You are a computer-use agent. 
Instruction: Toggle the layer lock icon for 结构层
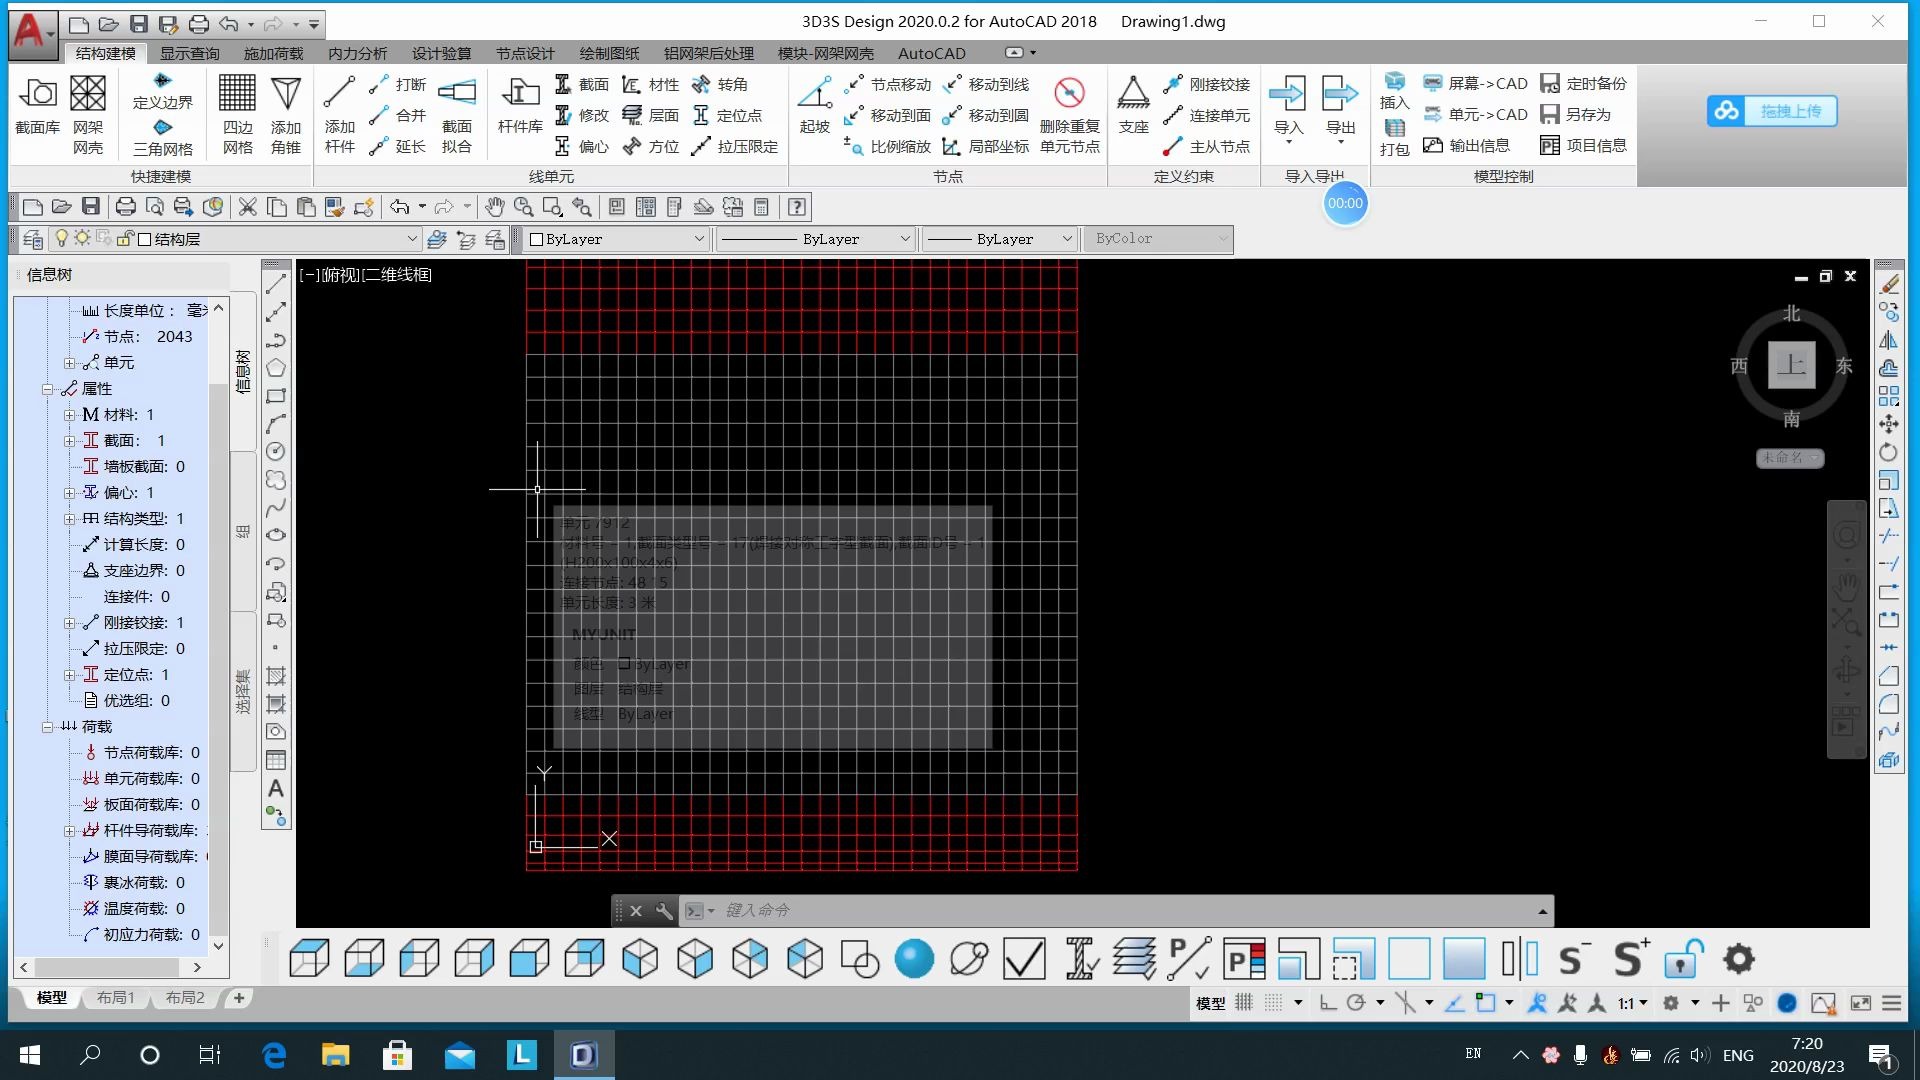tap(125, 239)
